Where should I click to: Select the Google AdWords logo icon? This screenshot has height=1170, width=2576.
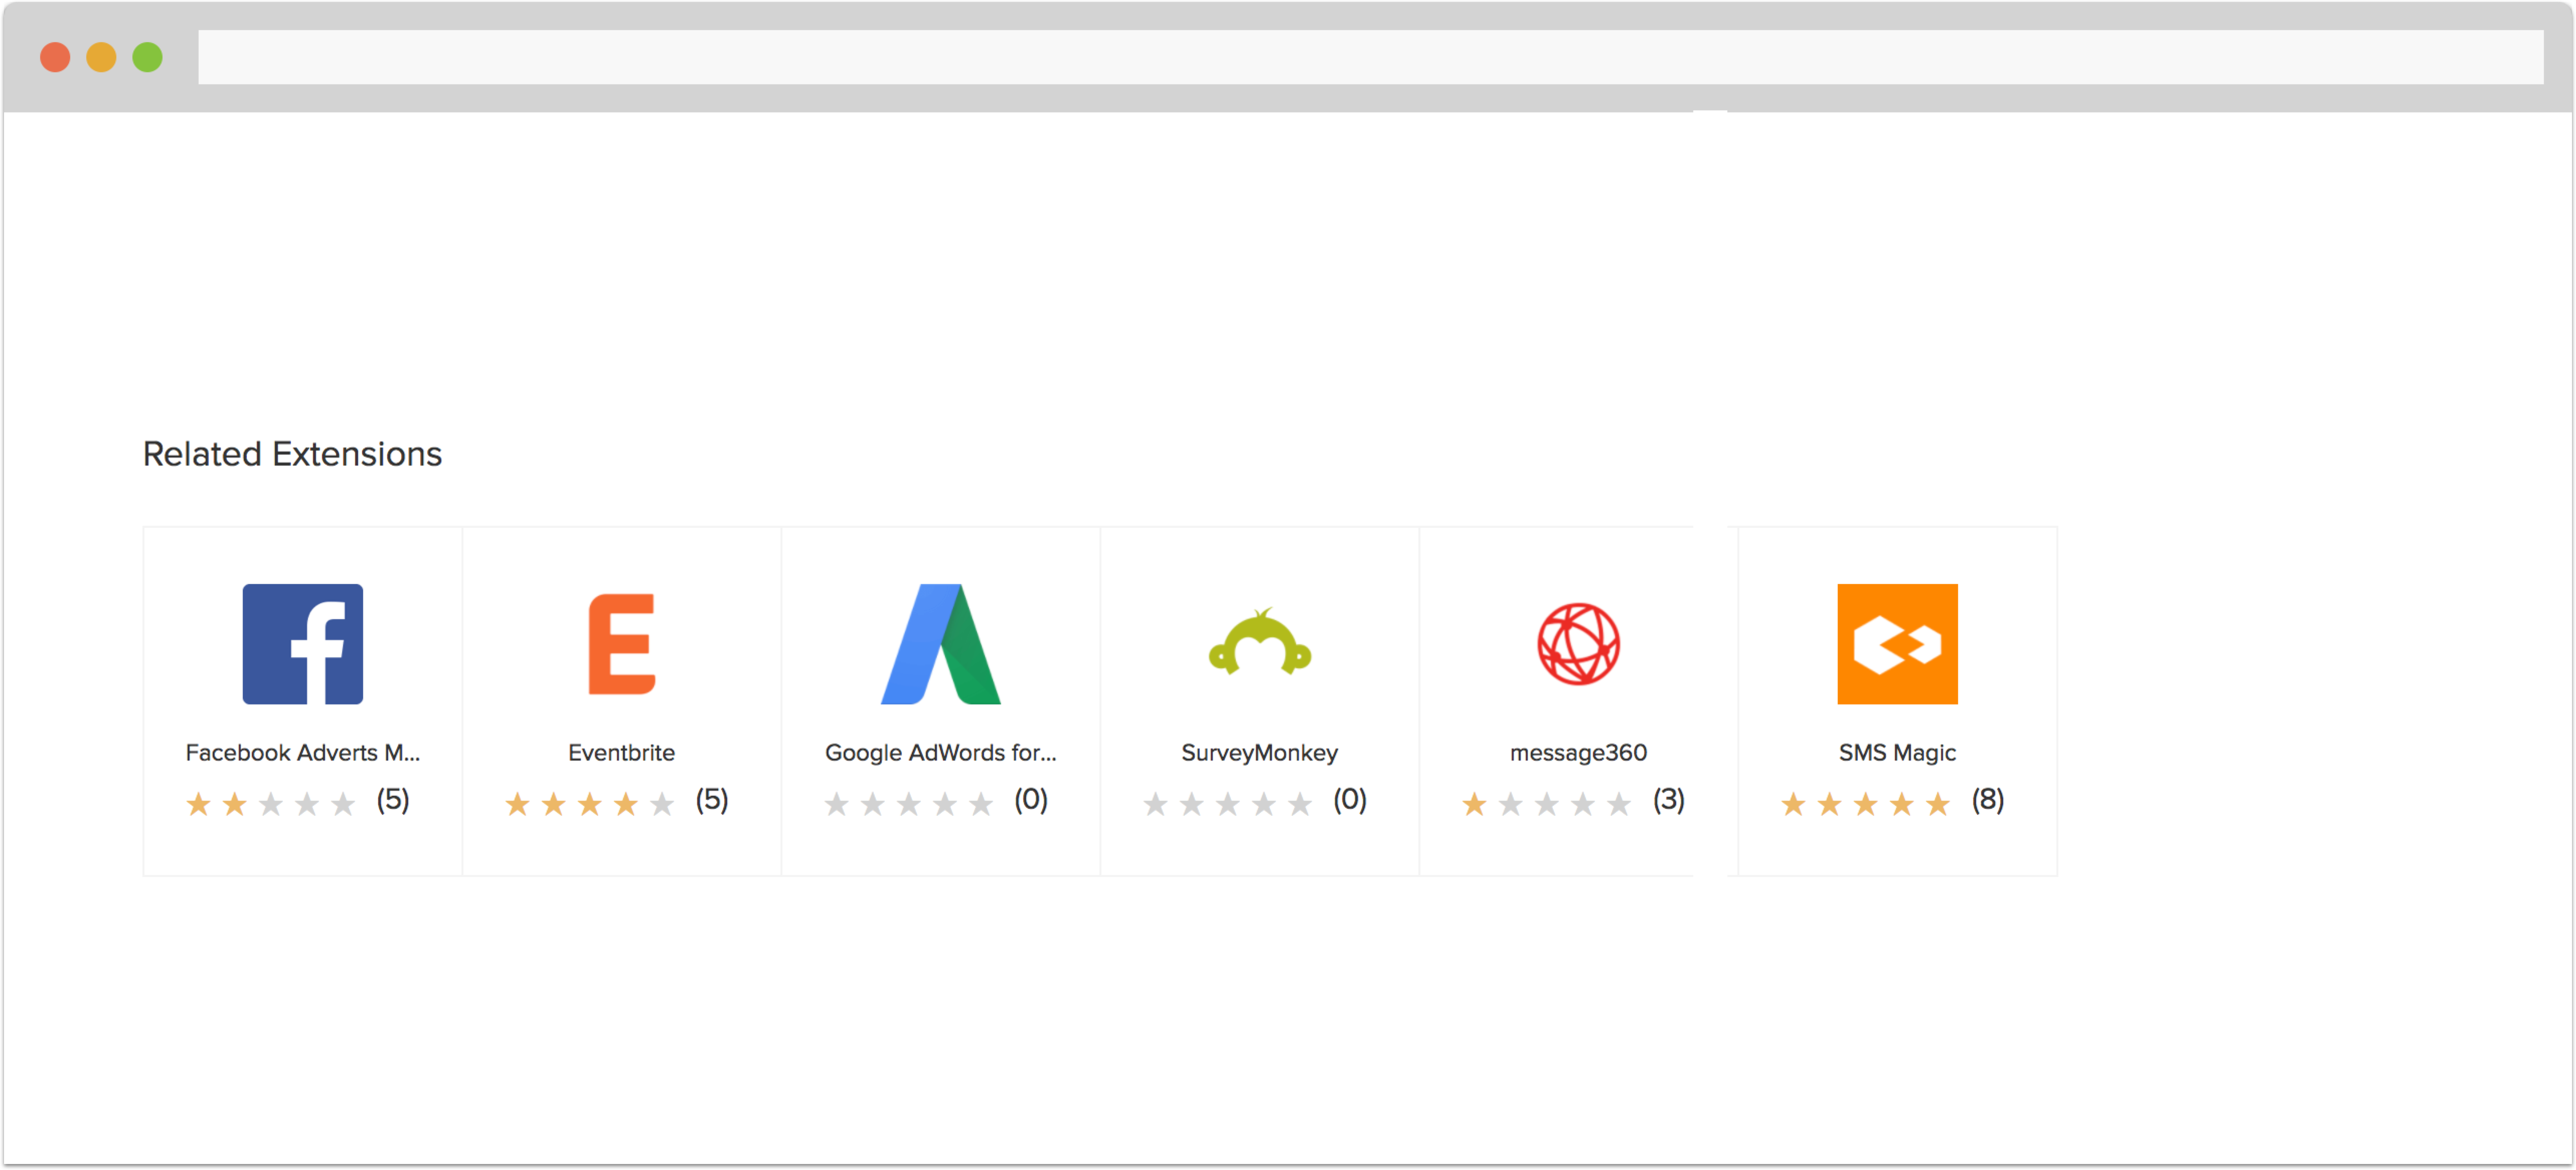pyautogui.click(x=940, y=644)
